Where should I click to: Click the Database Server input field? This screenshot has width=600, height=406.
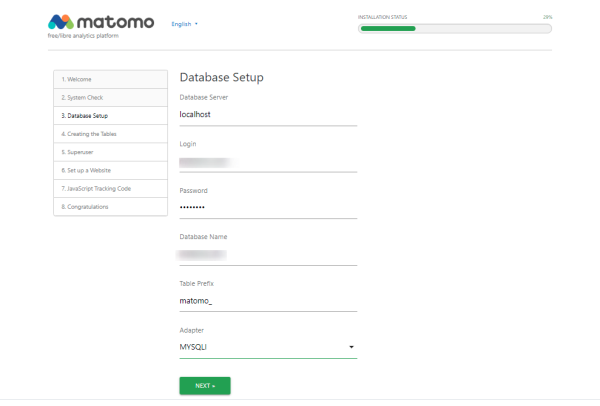(267, 115)
